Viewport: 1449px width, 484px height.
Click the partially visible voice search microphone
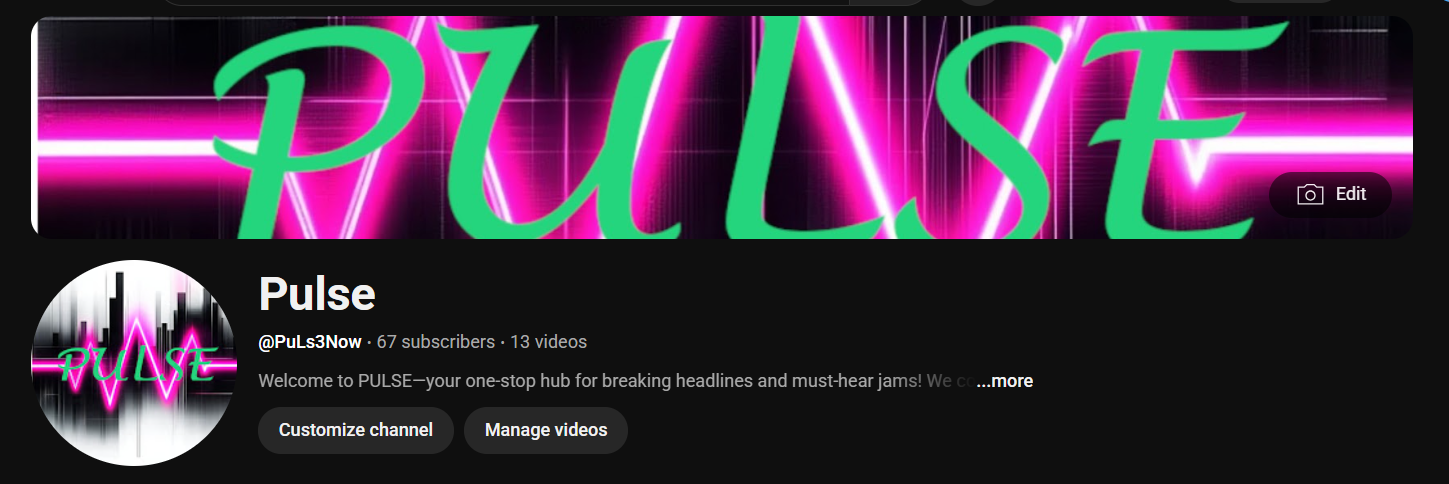(x=978, y=2)
